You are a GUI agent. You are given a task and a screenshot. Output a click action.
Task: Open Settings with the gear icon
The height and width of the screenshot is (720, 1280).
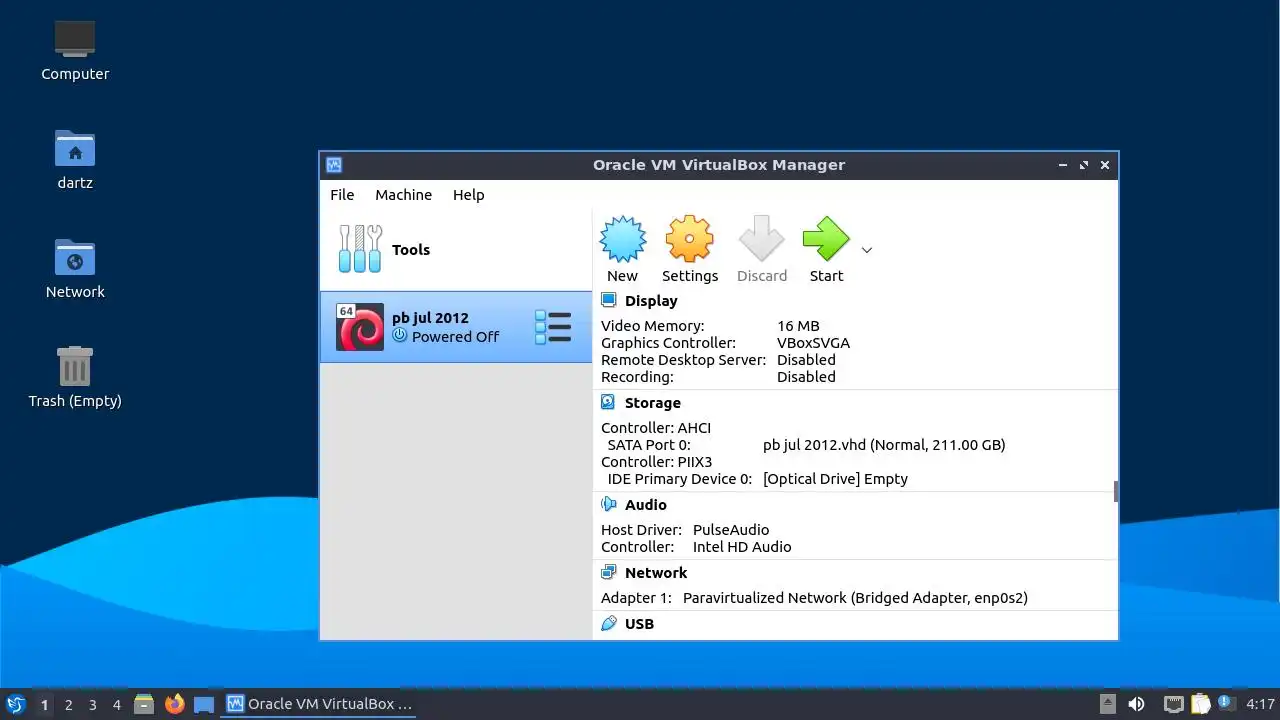coord(689,240)
